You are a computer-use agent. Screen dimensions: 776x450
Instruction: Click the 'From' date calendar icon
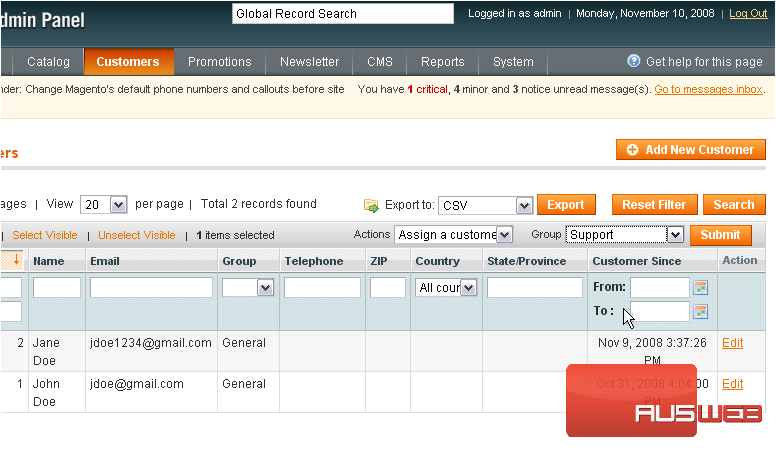point(701,288)
